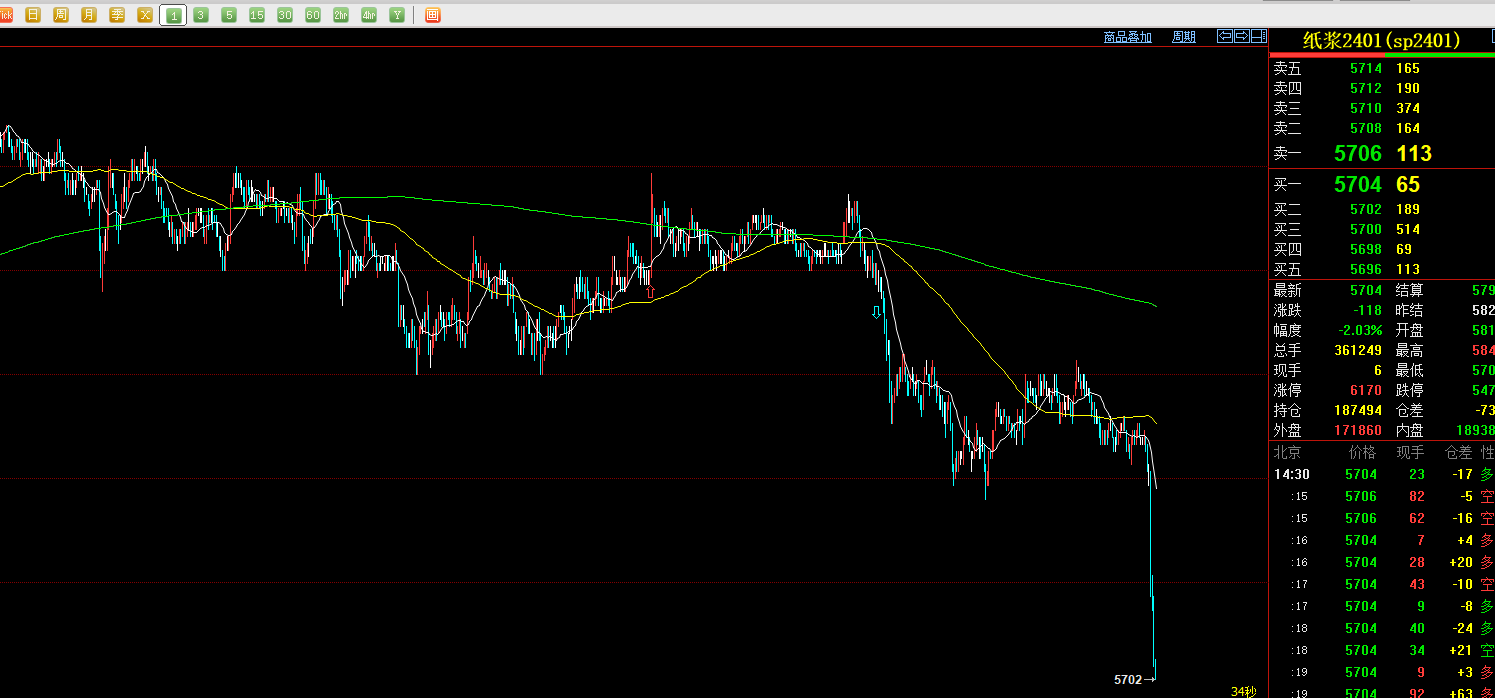Image resolution: width=1495 pixels, height=698 pixels.
Task: Switch to 5-minute chart interval
Action: tap(229, 15)
